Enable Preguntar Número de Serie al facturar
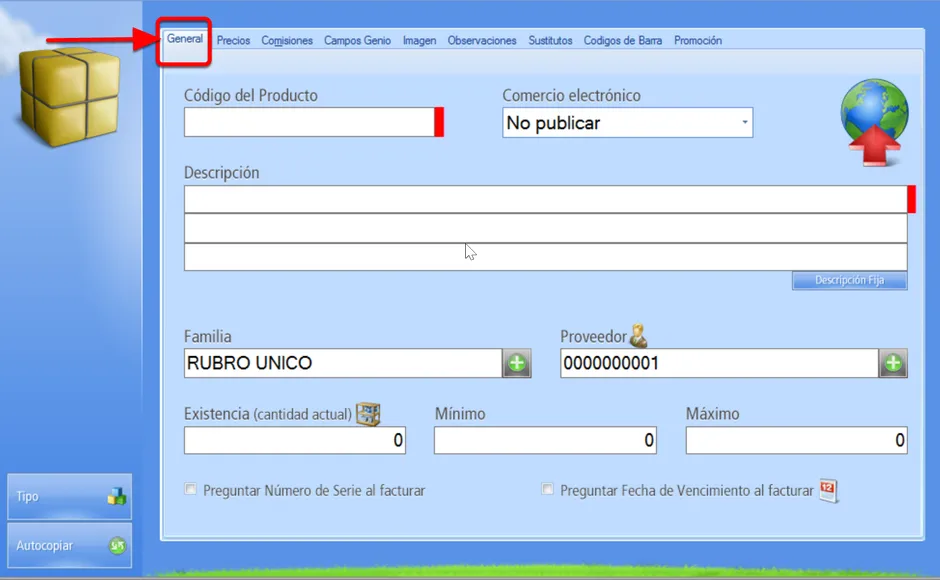This screenshot has height=580, width=940. [191, 489]
